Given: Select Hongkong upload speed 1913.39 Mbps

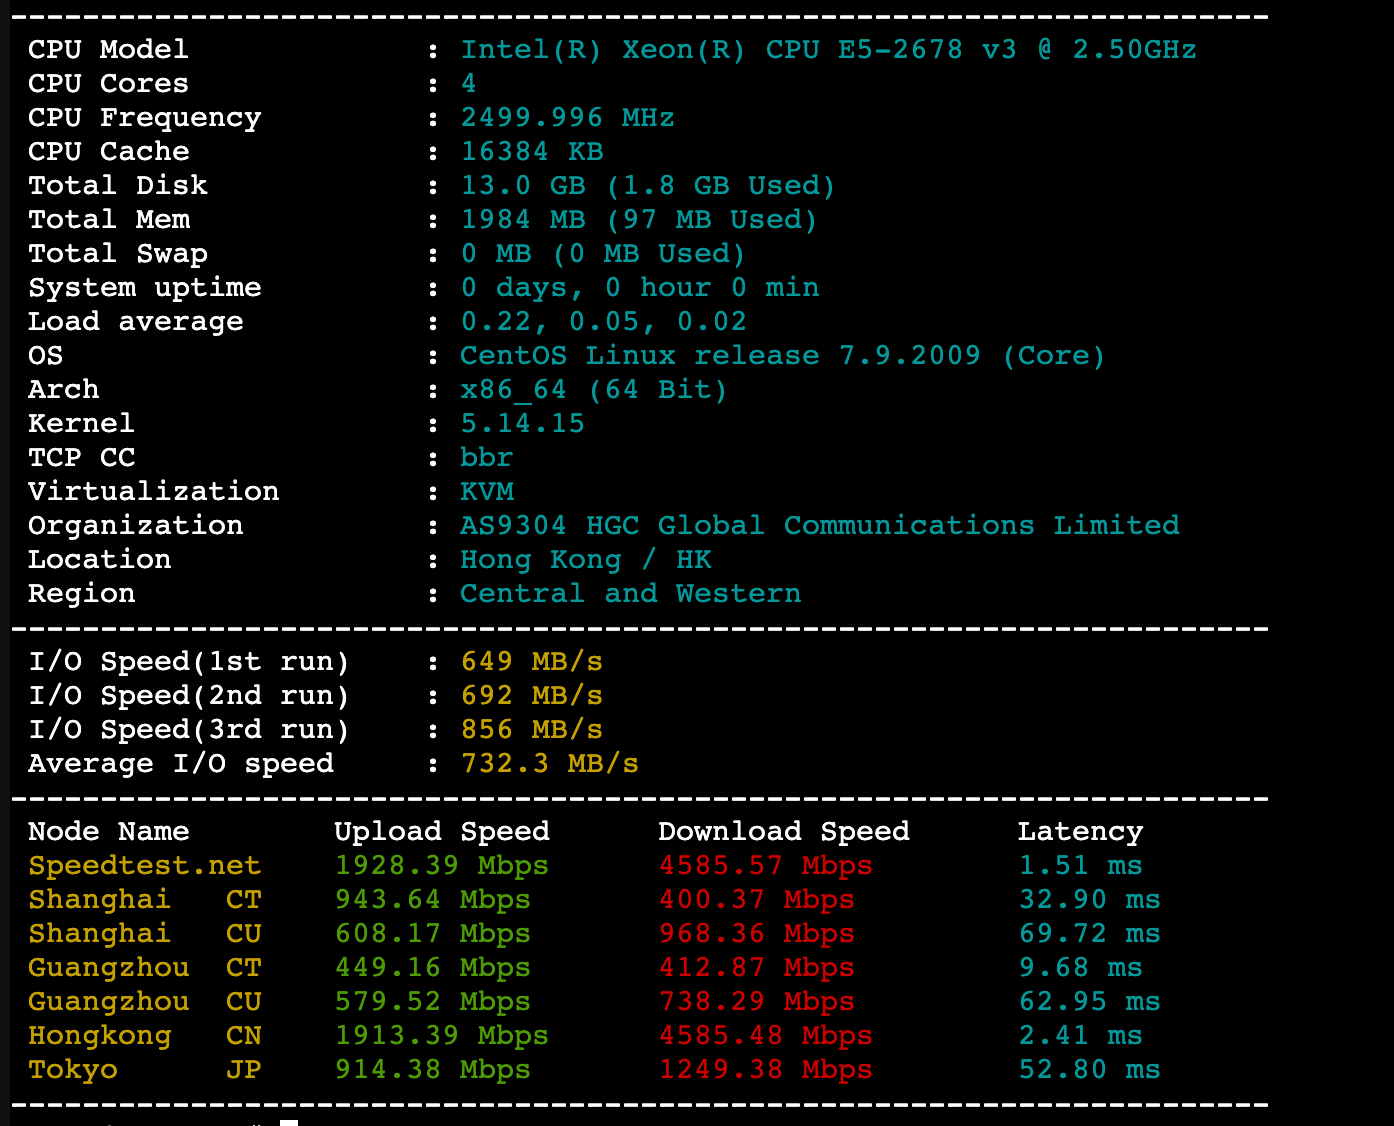Looking at the screenshot, I should (x=441, y=1036).
